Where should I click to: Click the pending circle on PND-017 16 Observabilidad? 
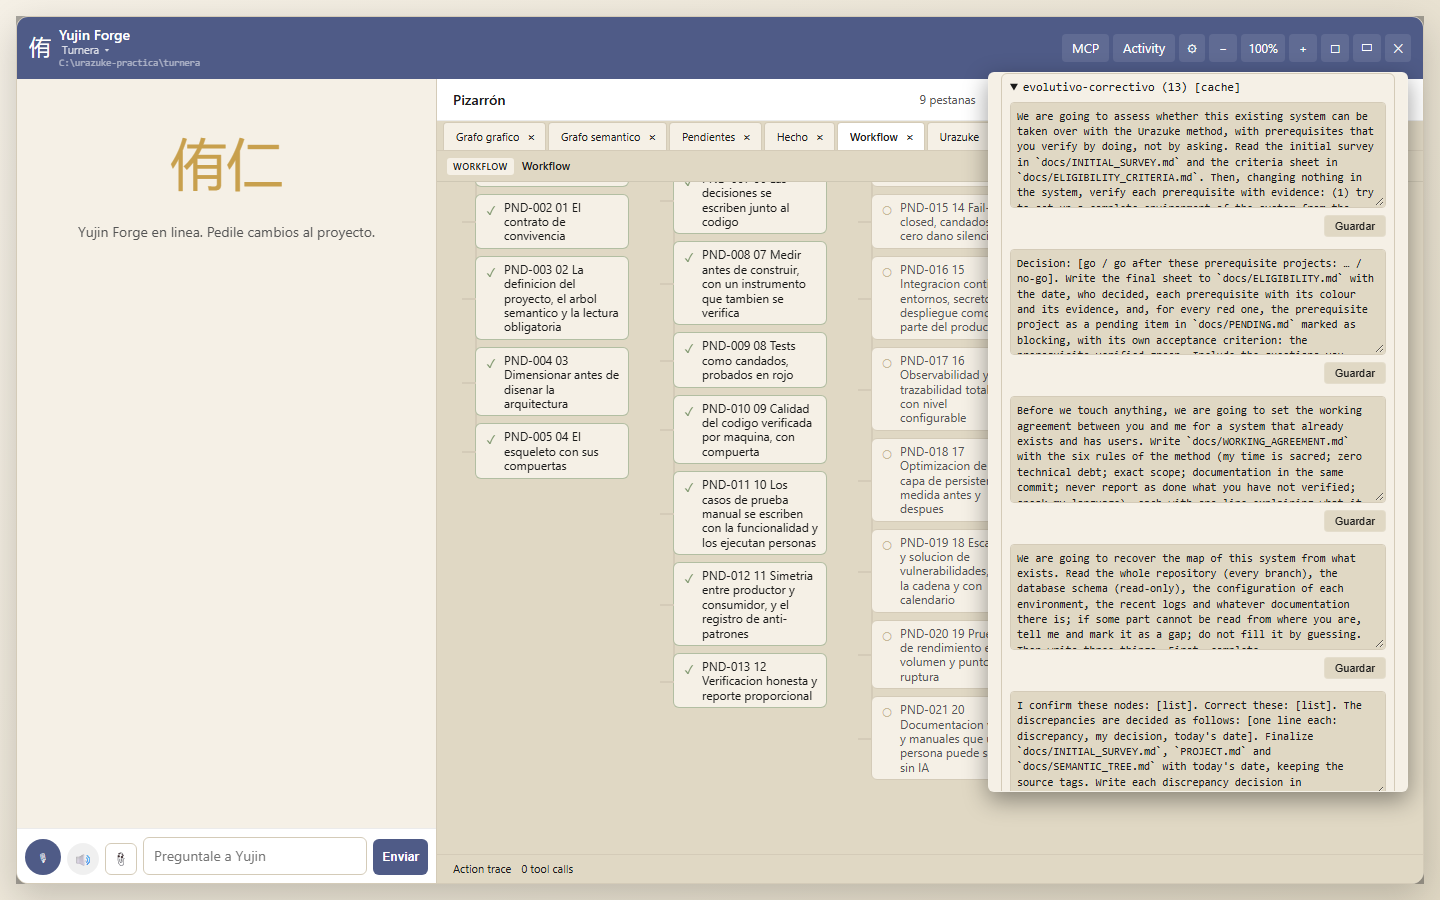[887, 363]
